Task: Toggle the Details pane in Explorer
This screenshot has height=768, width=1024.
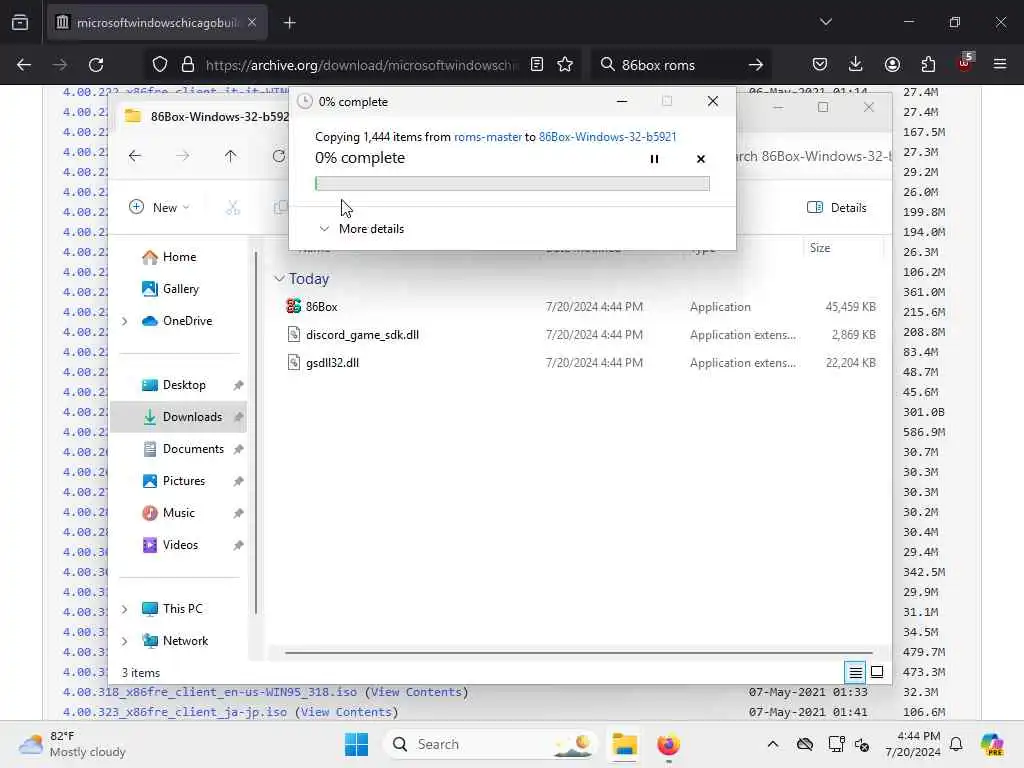Action: click(x=837, y=208)
